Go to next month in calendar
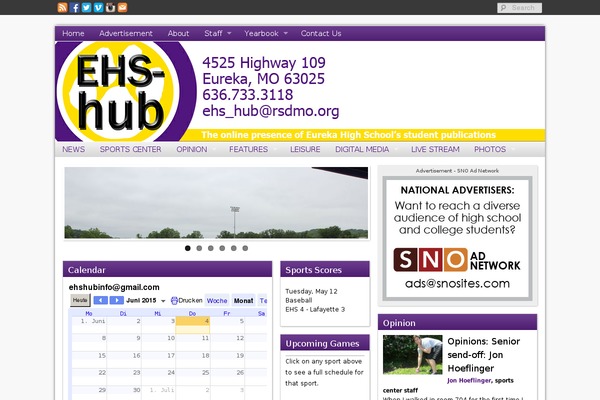 (x=116, y=300)
